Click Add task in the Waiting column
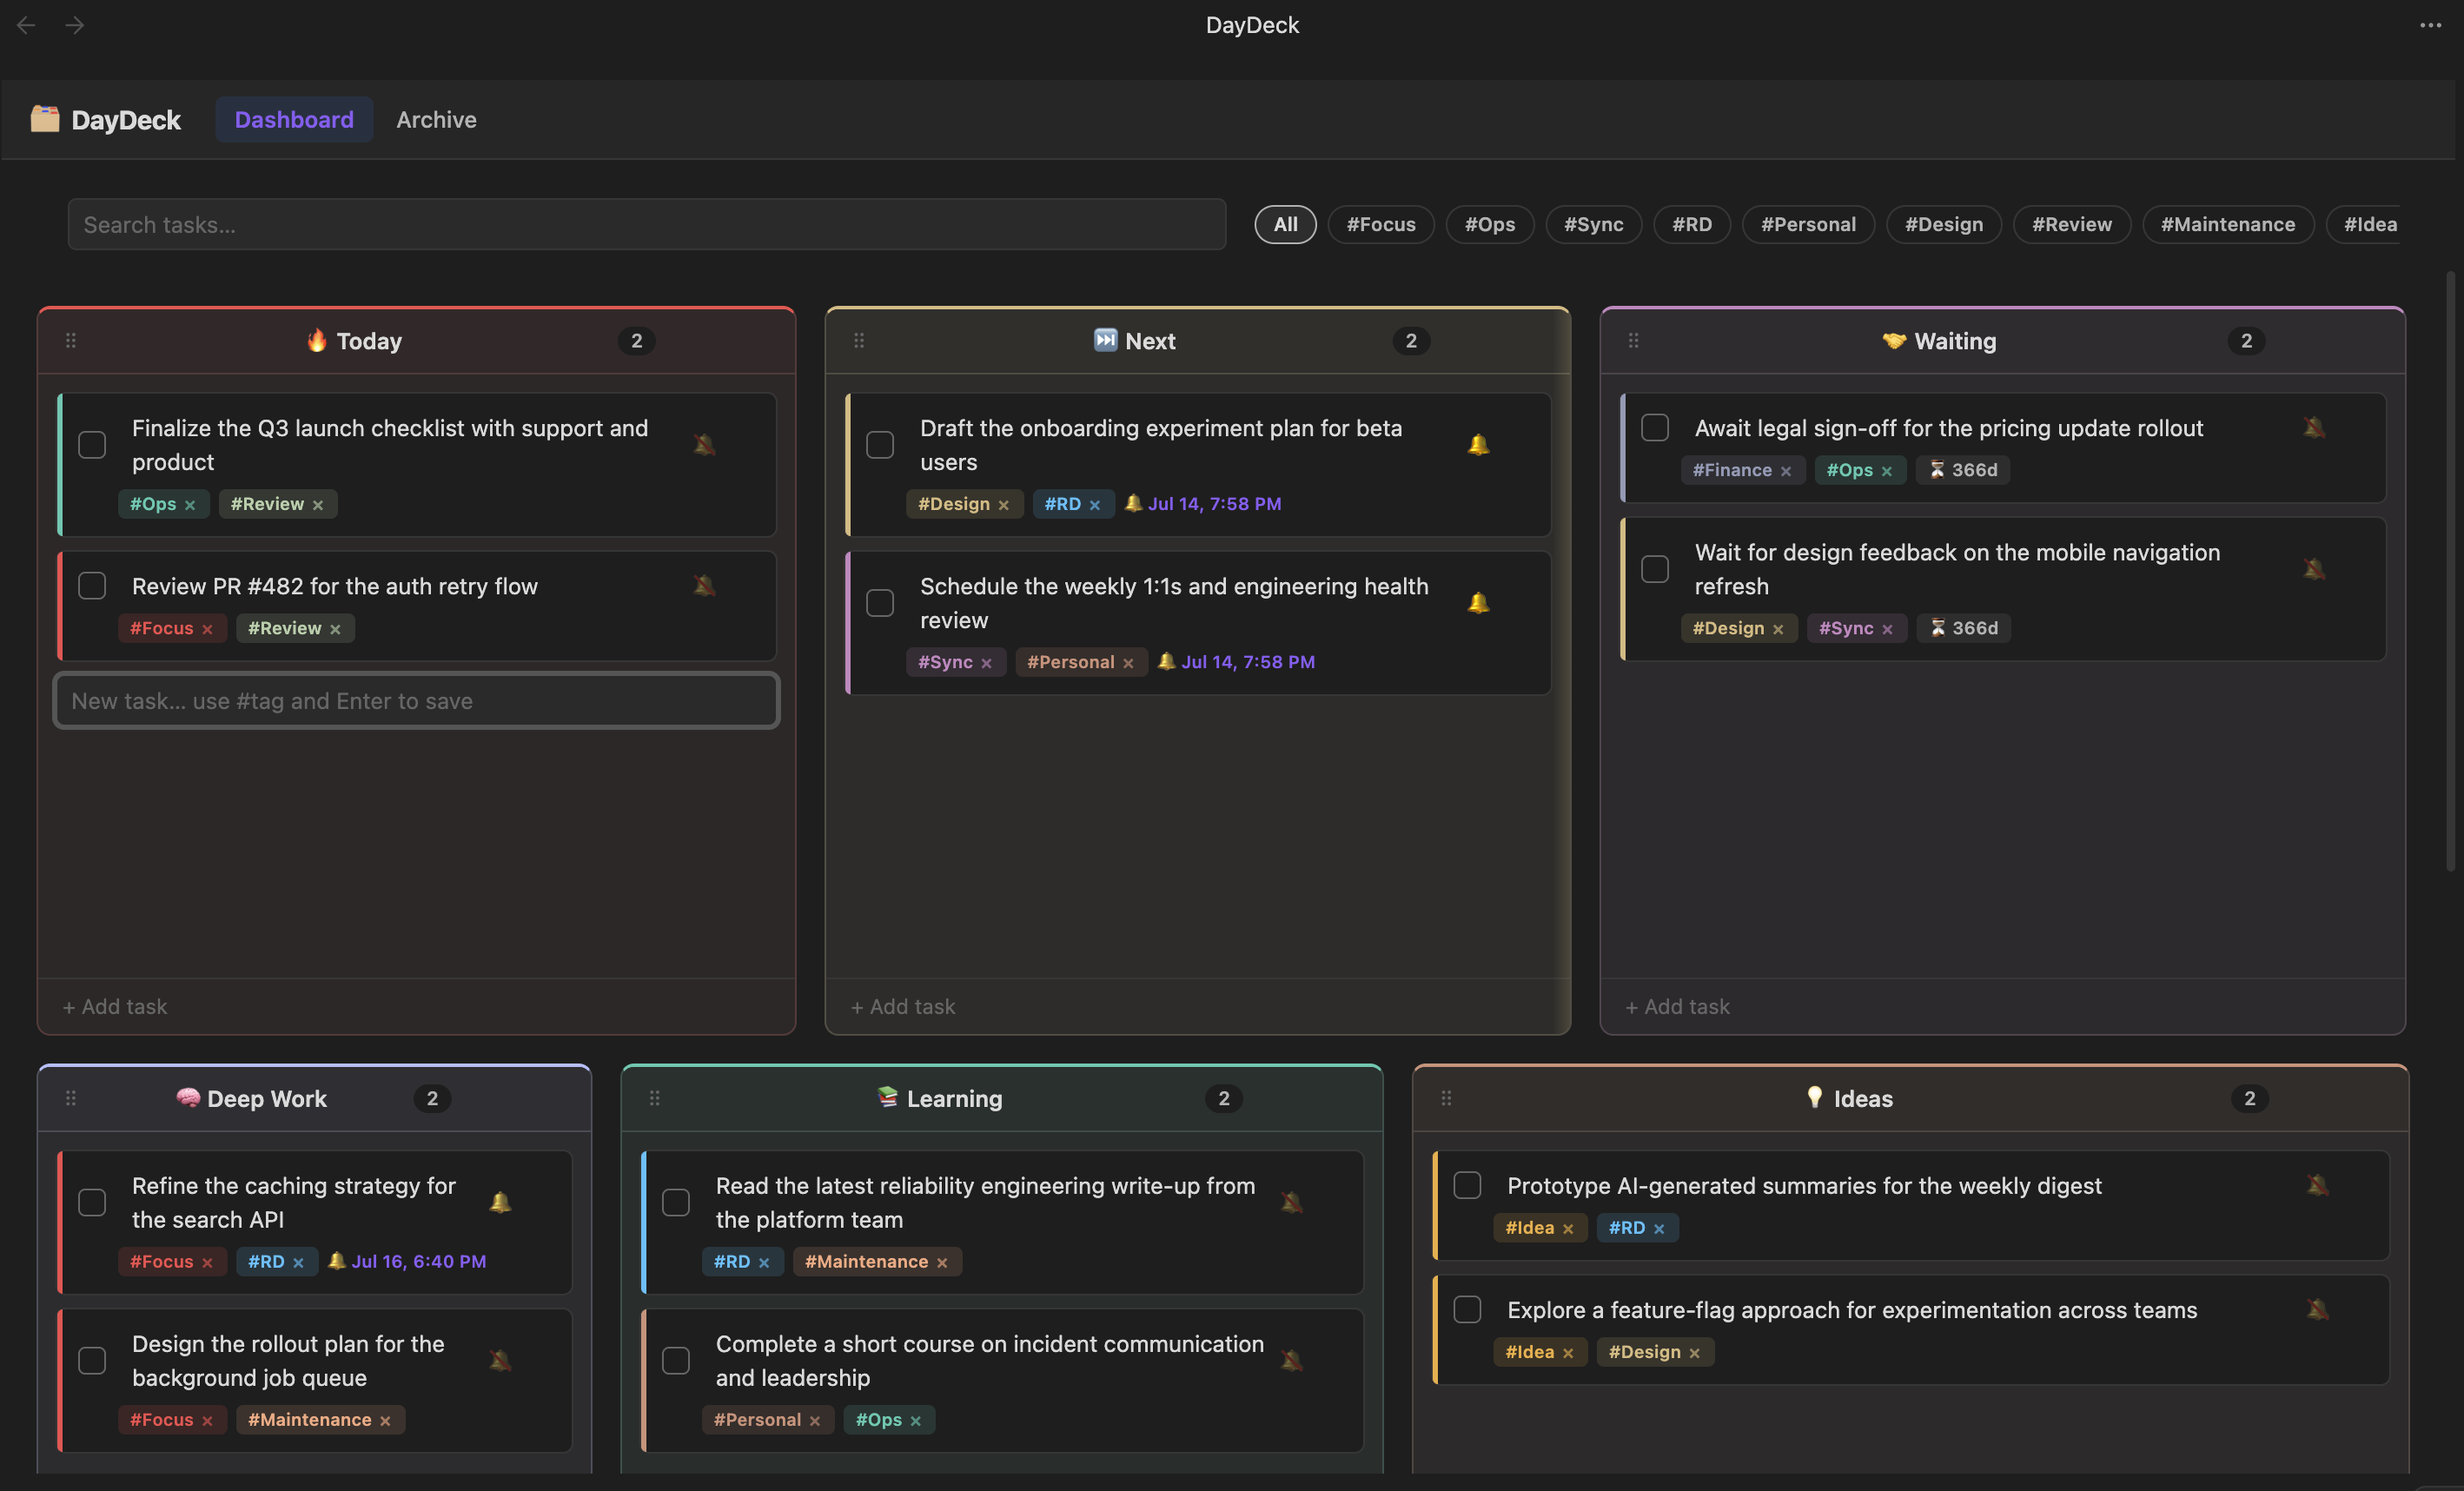The image size is (2464, 1491). pyautogui.click(x=1678, y=1007)
